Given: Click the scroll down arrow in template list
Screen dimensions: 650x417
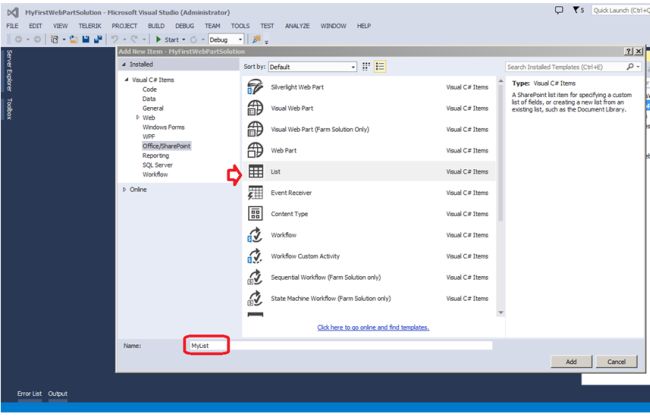Looking at the screenshot, I should (501, 313).
